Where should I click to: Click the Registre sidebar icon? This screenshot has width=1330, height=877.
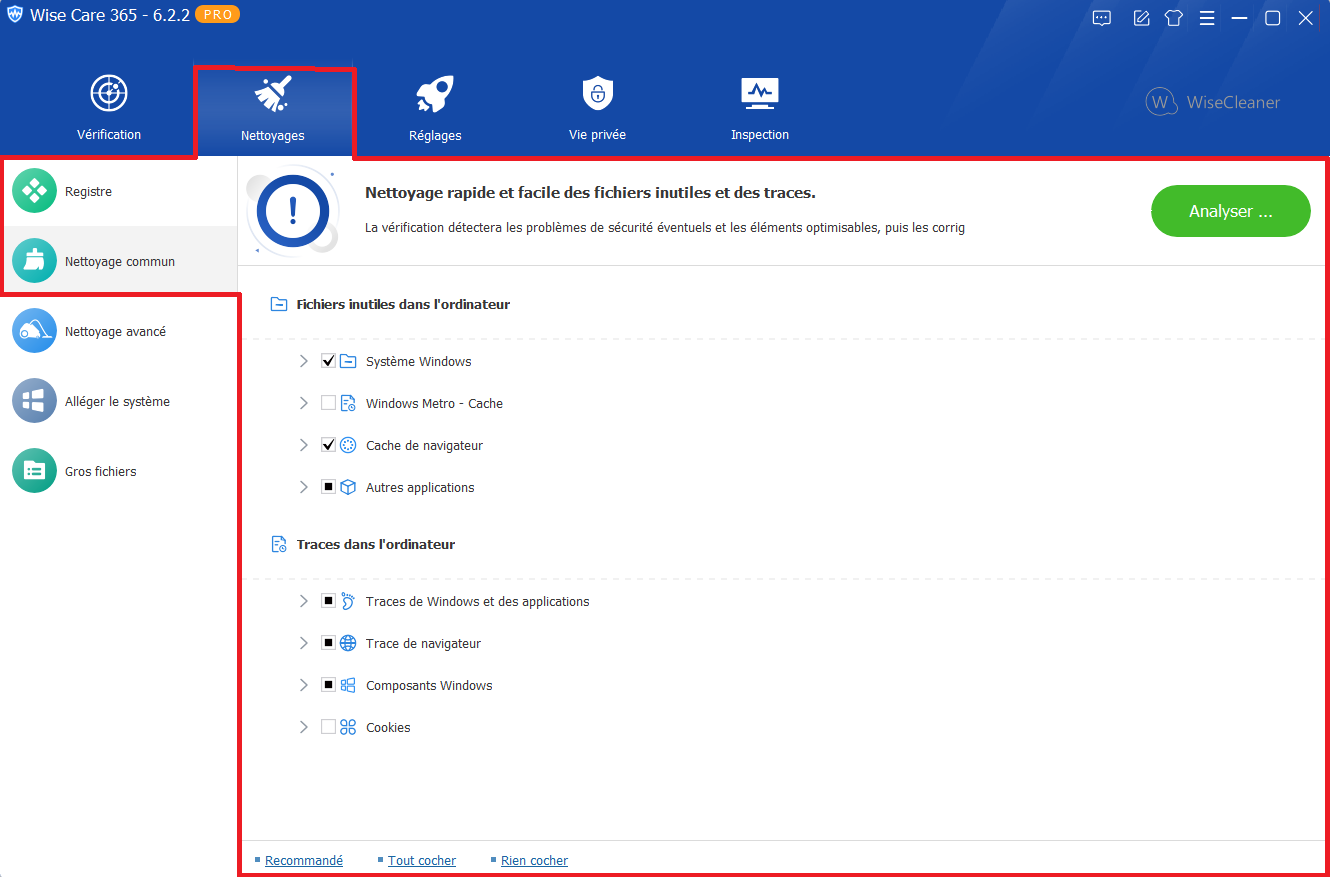[x=35, y=191]
